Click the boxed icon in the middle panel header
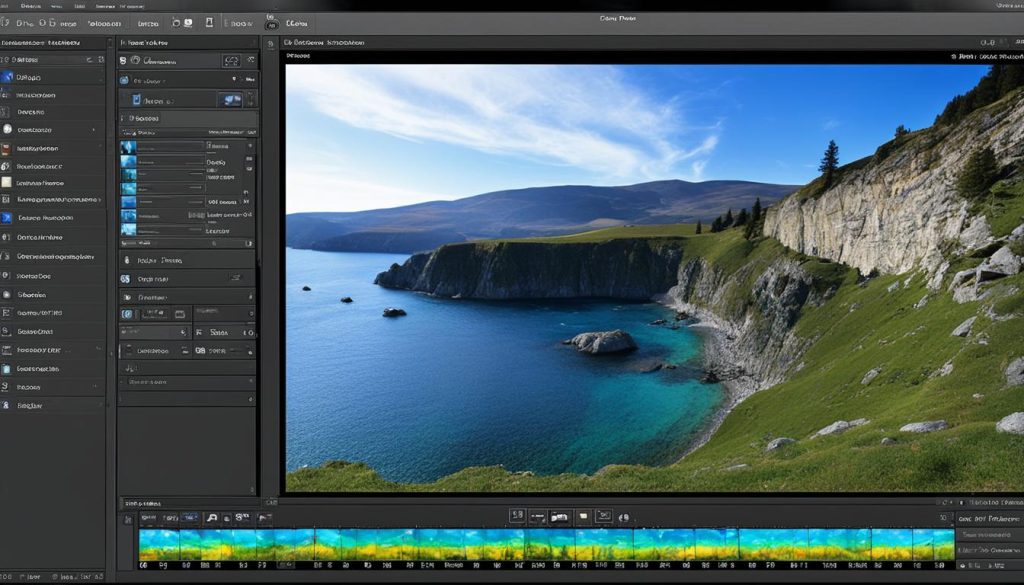The width and height of the screenshot is (1024, 585). pos(232,61)
